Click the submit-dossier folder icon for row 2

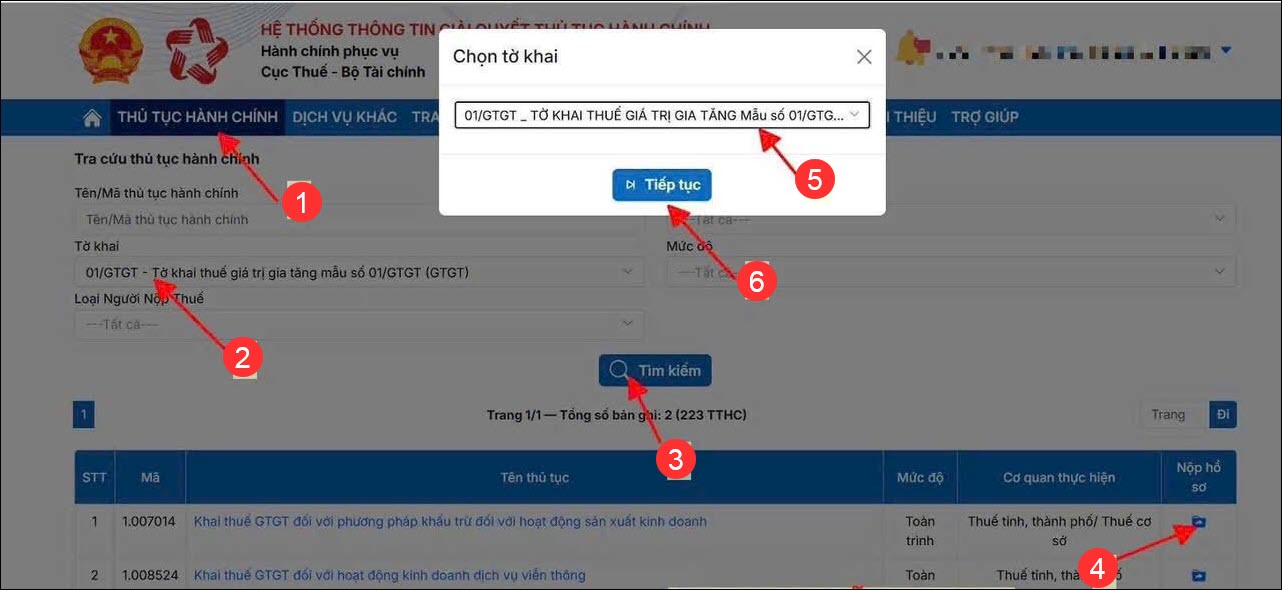coord(1198,575)
